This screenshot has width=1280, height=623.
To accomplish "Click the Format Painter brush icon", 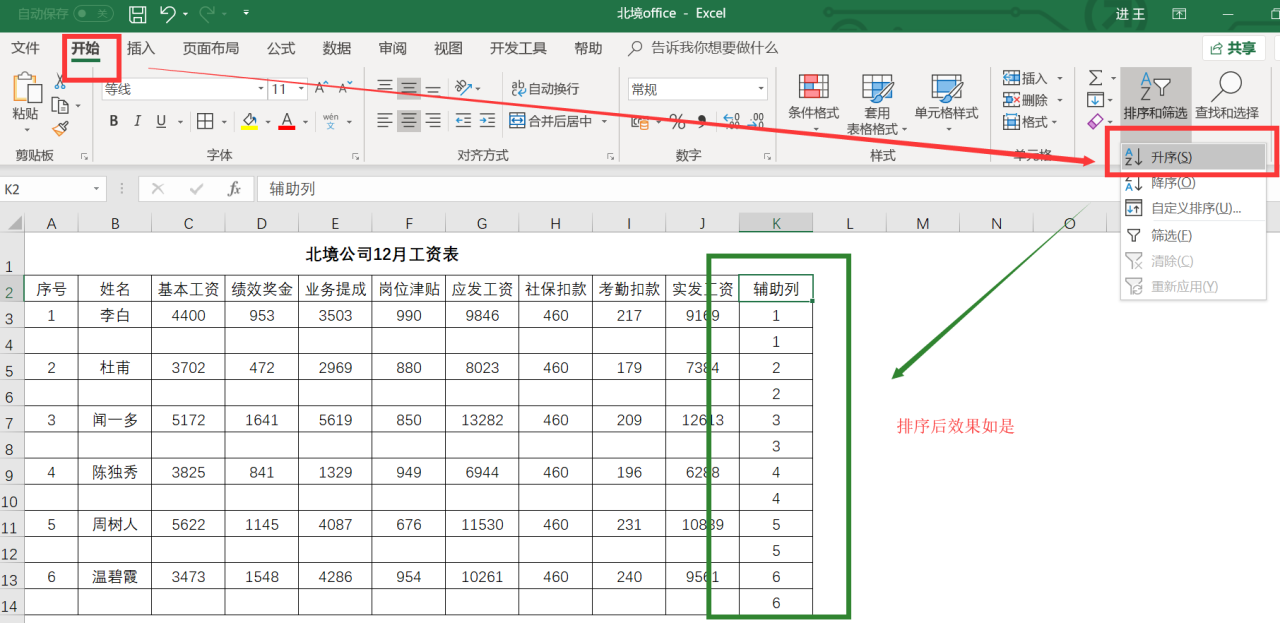I will click(59, 129).
